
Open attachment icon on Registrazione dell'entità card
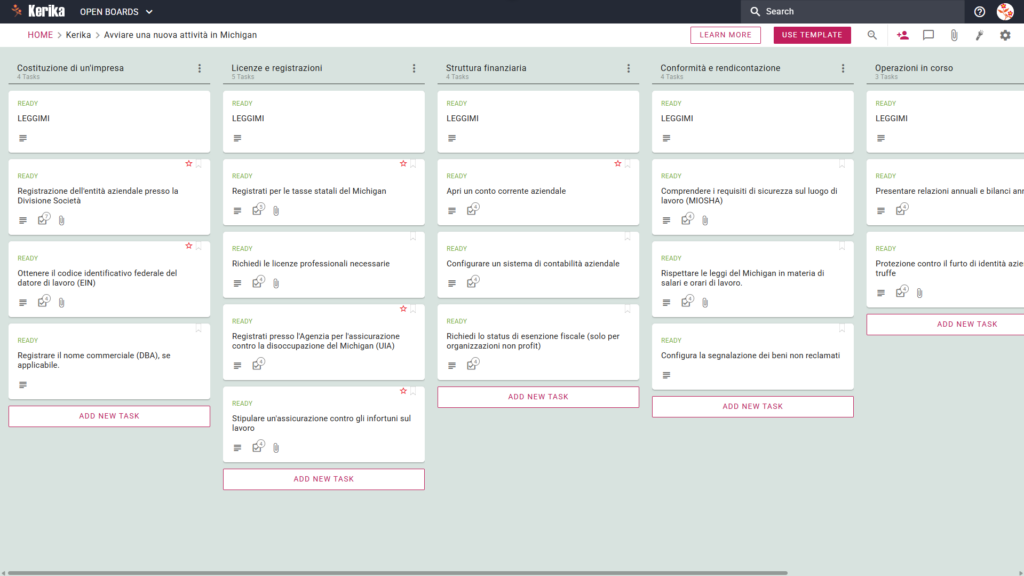pos(61,221)
